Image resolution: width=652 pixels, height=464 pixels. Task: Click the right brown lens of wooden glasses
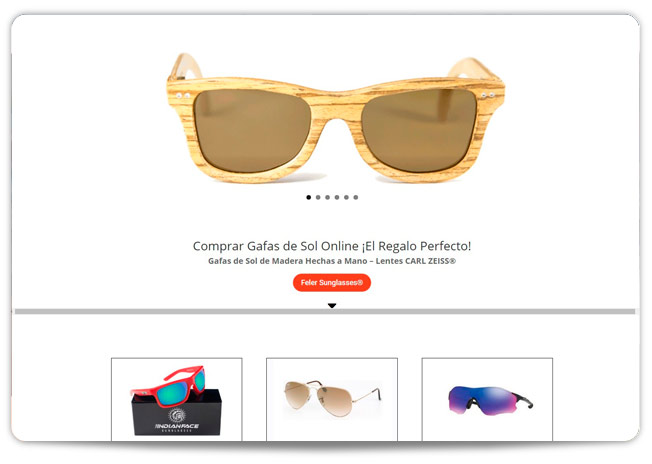419,131
